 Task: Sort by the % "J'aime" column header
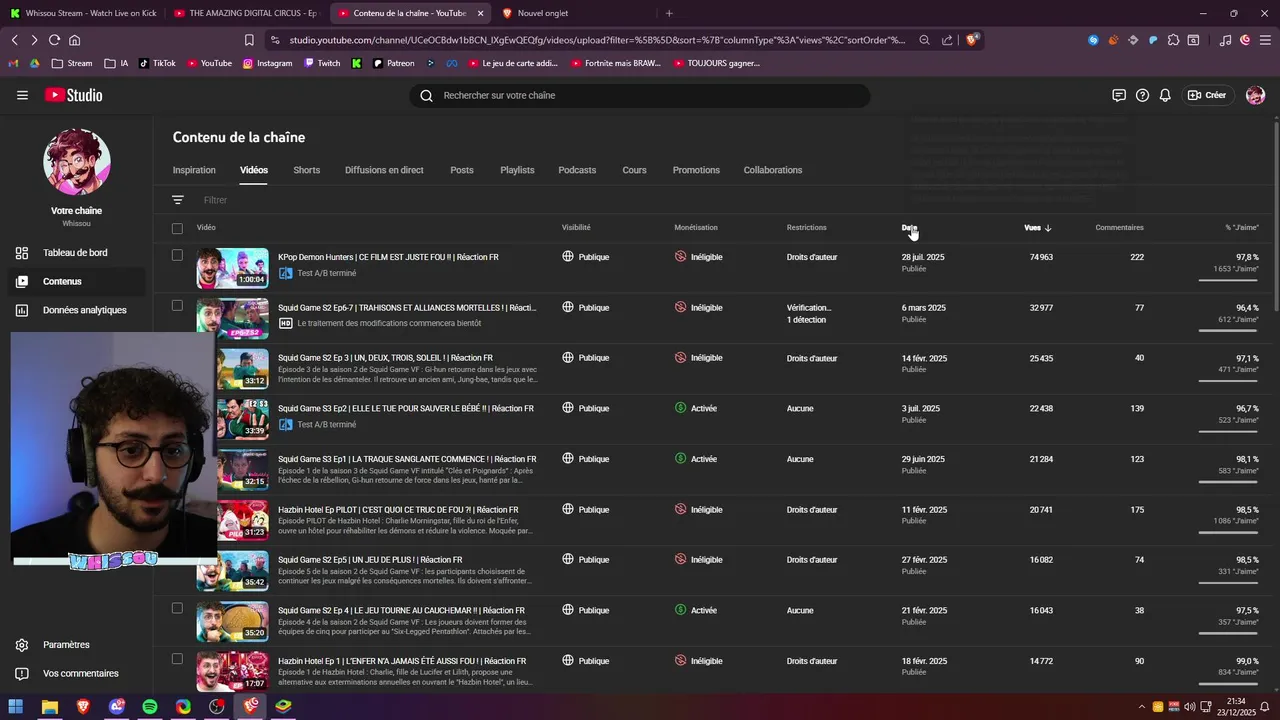[1242, 228]
